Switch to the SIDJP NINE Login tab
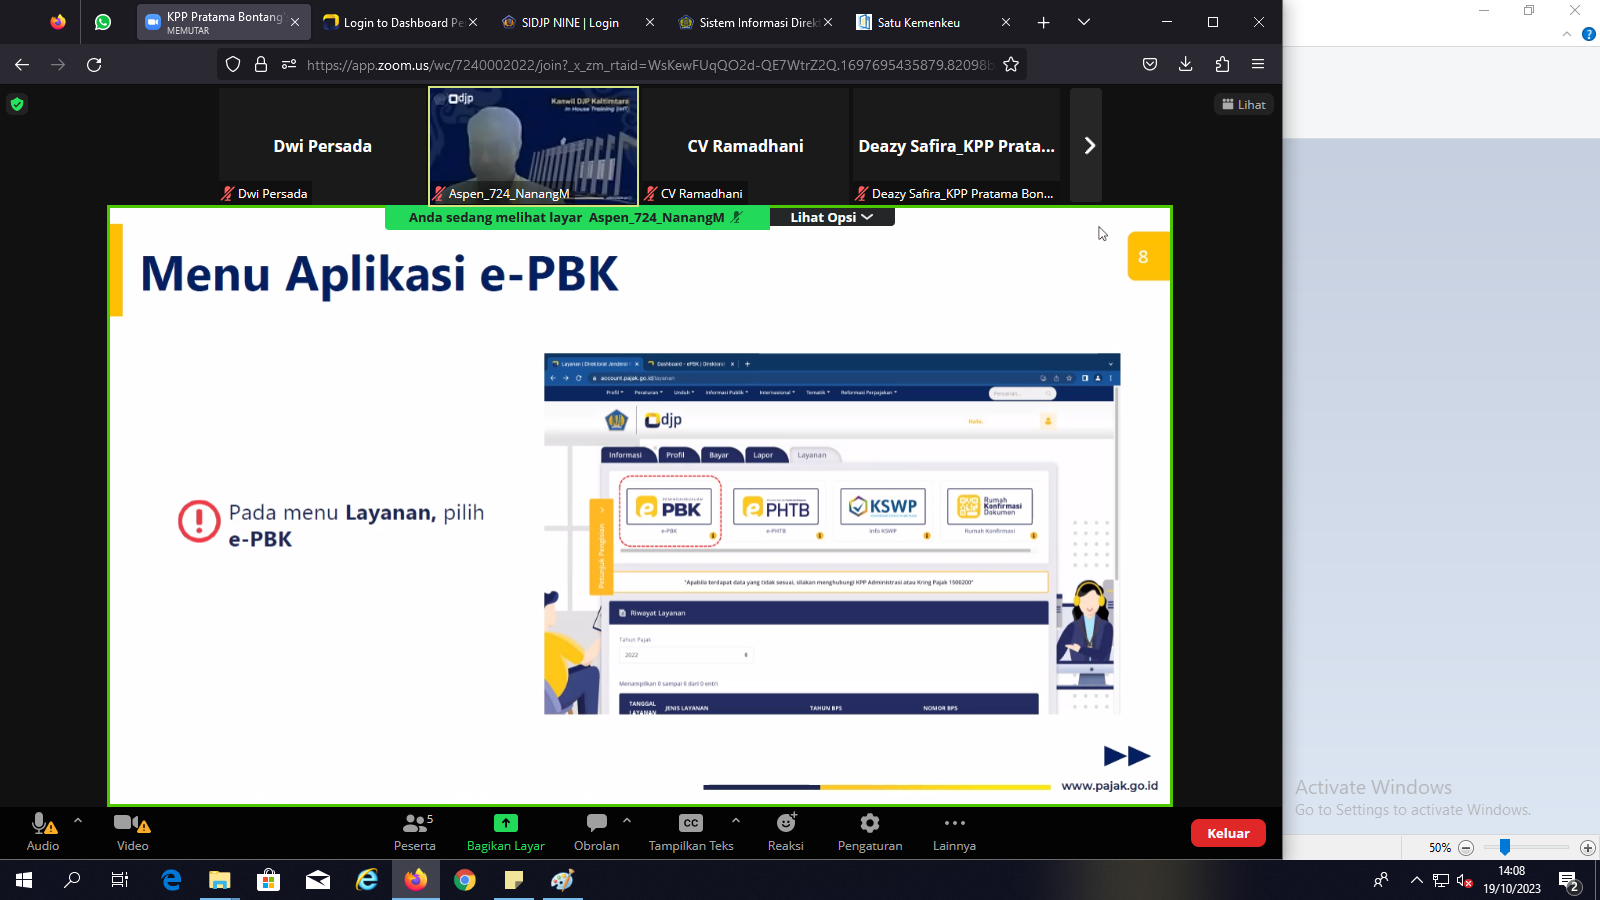Image resolution: width=1600 pixels, height=900 pixels. click(x=570, y=22)
